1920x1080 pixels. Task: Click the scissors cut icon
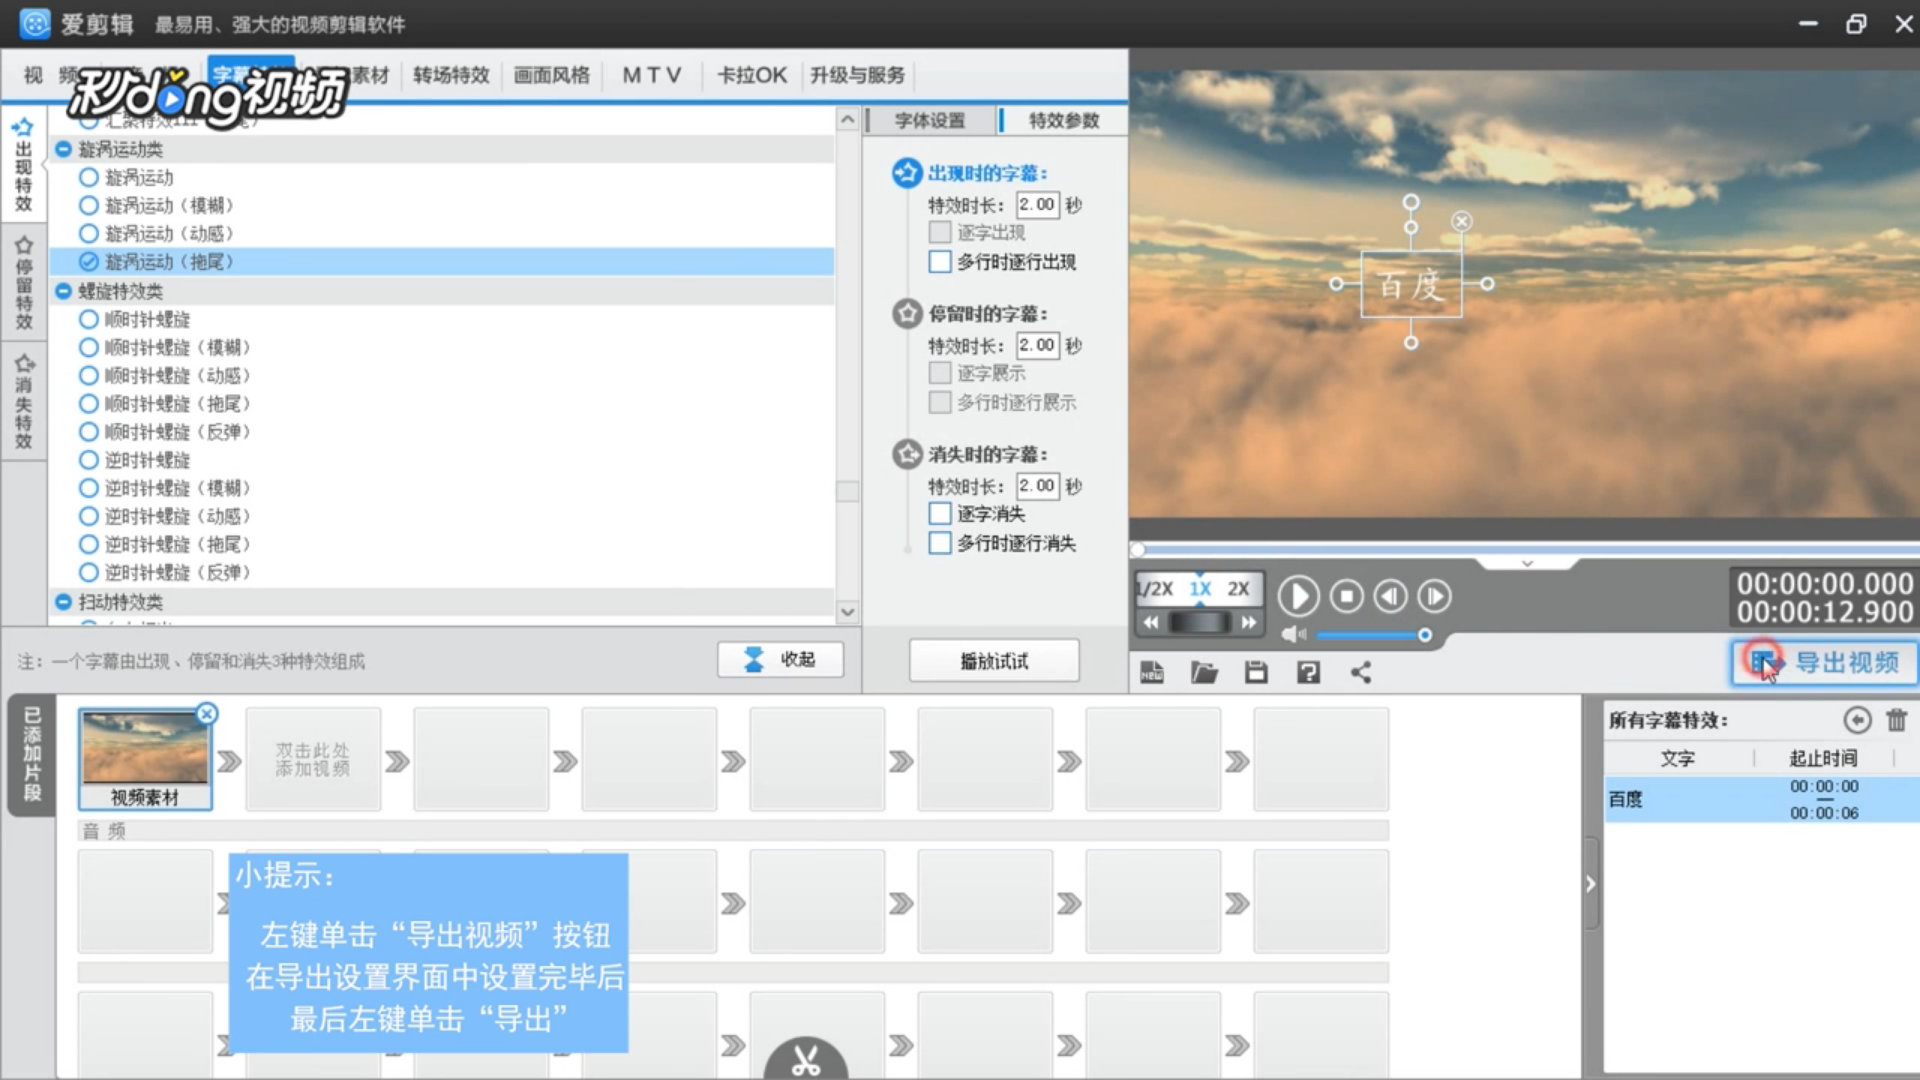(x=806, y=1060)
